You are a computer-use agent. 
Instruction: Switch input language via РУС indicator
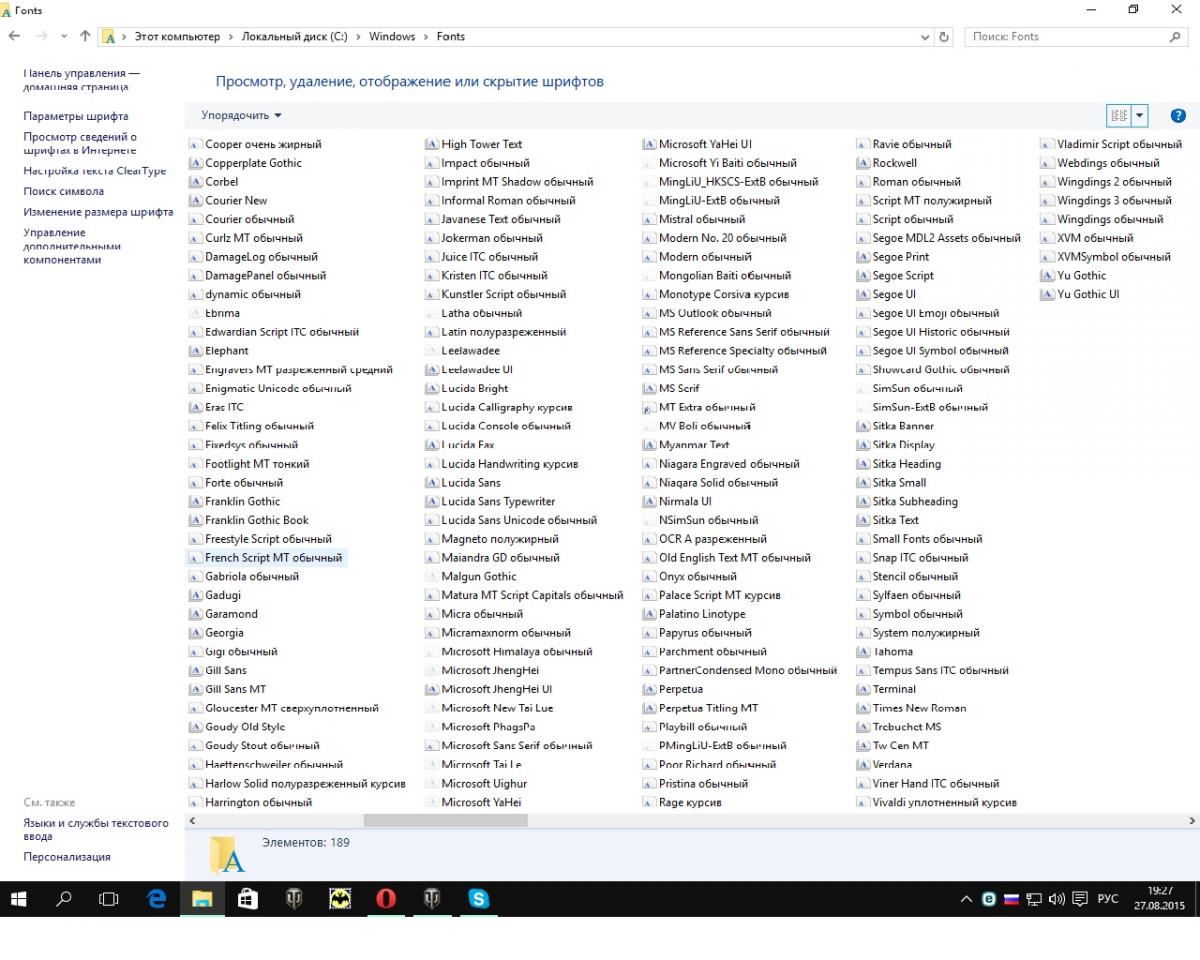(x=1107, y=899)
